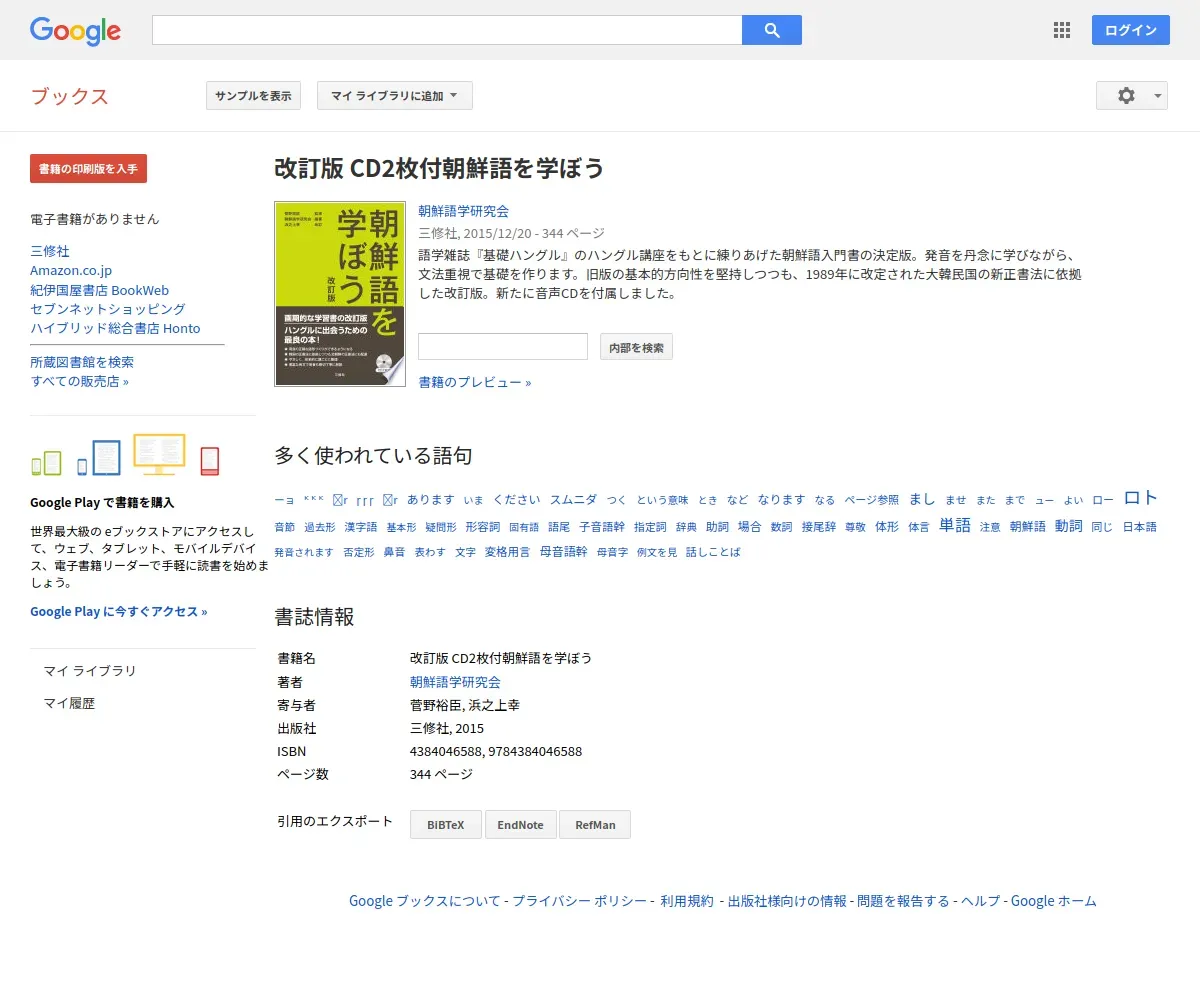Click the blue search magnifier button
This screenshot has width=1200, height=1003.
[x=772, y=30]
